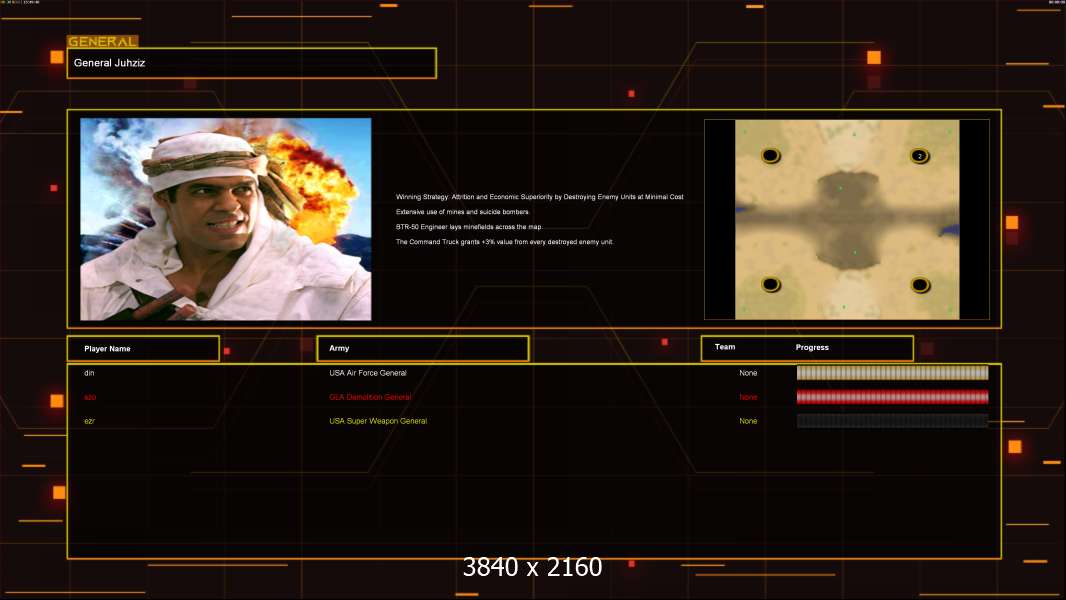Select the red player name in GLA row
Screen dimensions: 1066x600
pos(90,397)
